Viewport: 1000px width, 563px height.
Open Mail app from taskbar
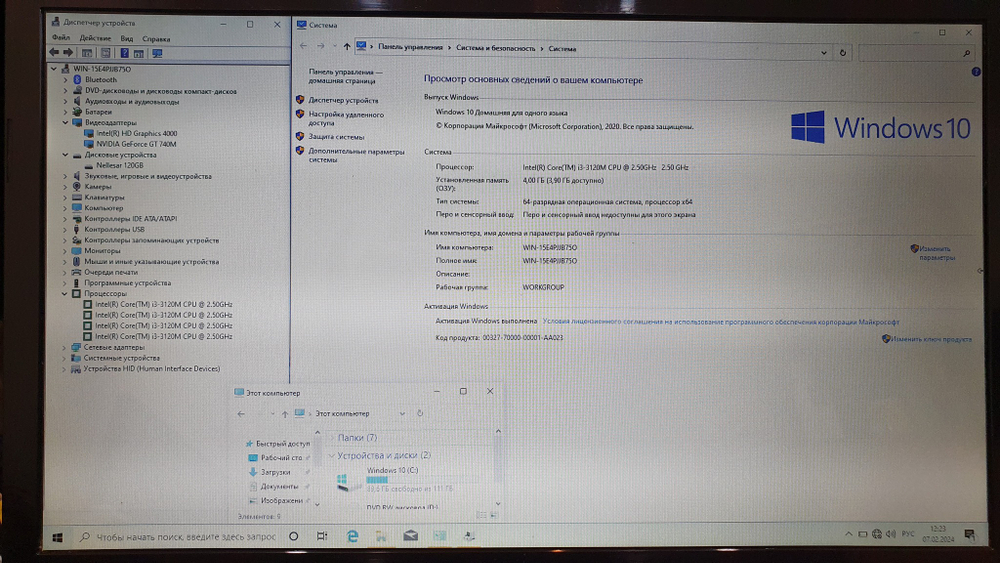click(x=411, y=536)
